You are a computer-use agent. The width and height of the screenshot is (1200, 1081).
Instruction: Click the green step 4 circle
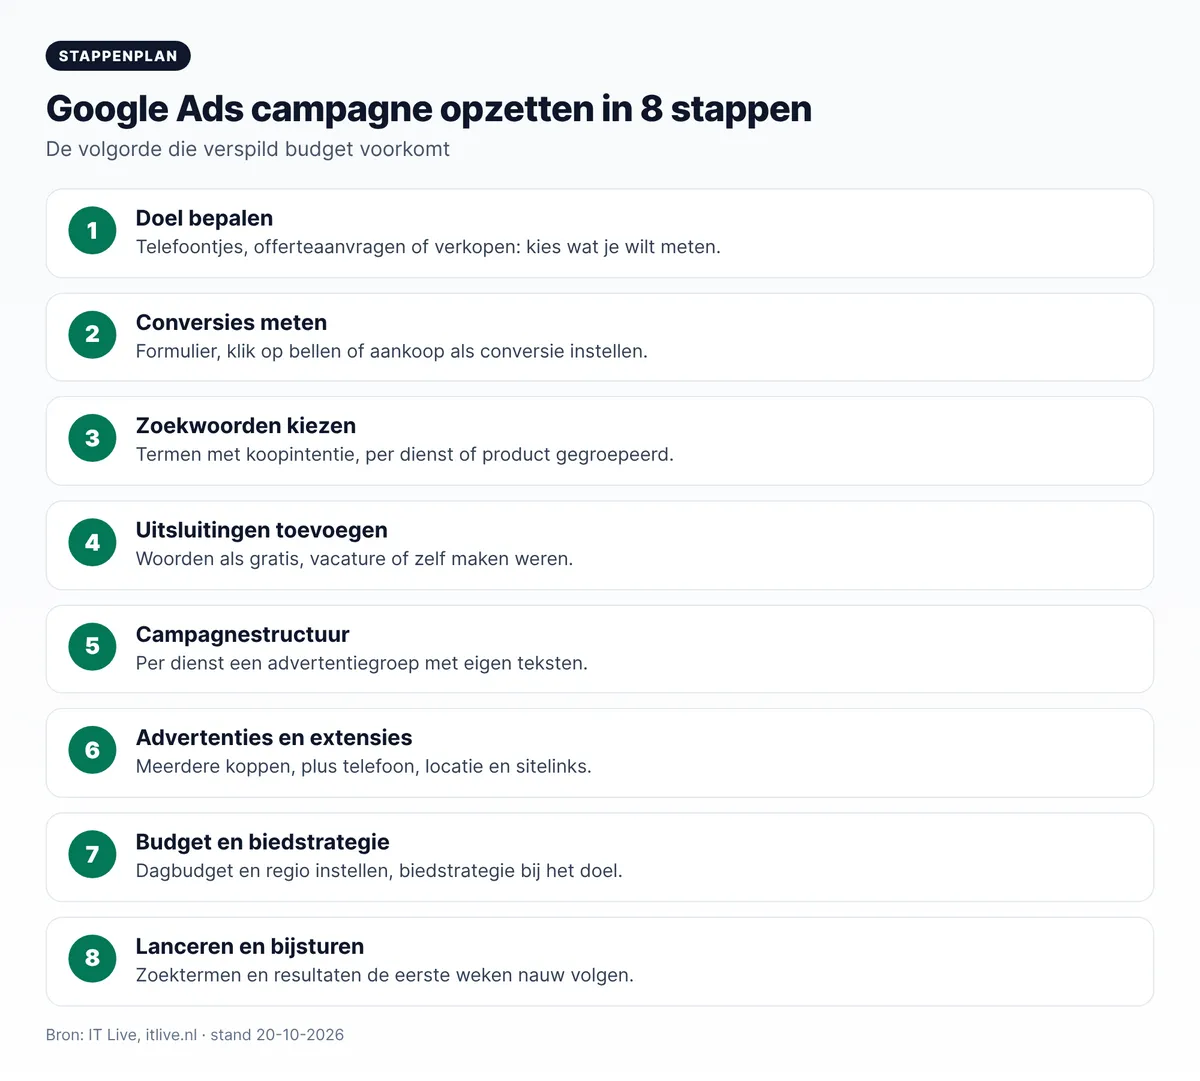[93, 542]
